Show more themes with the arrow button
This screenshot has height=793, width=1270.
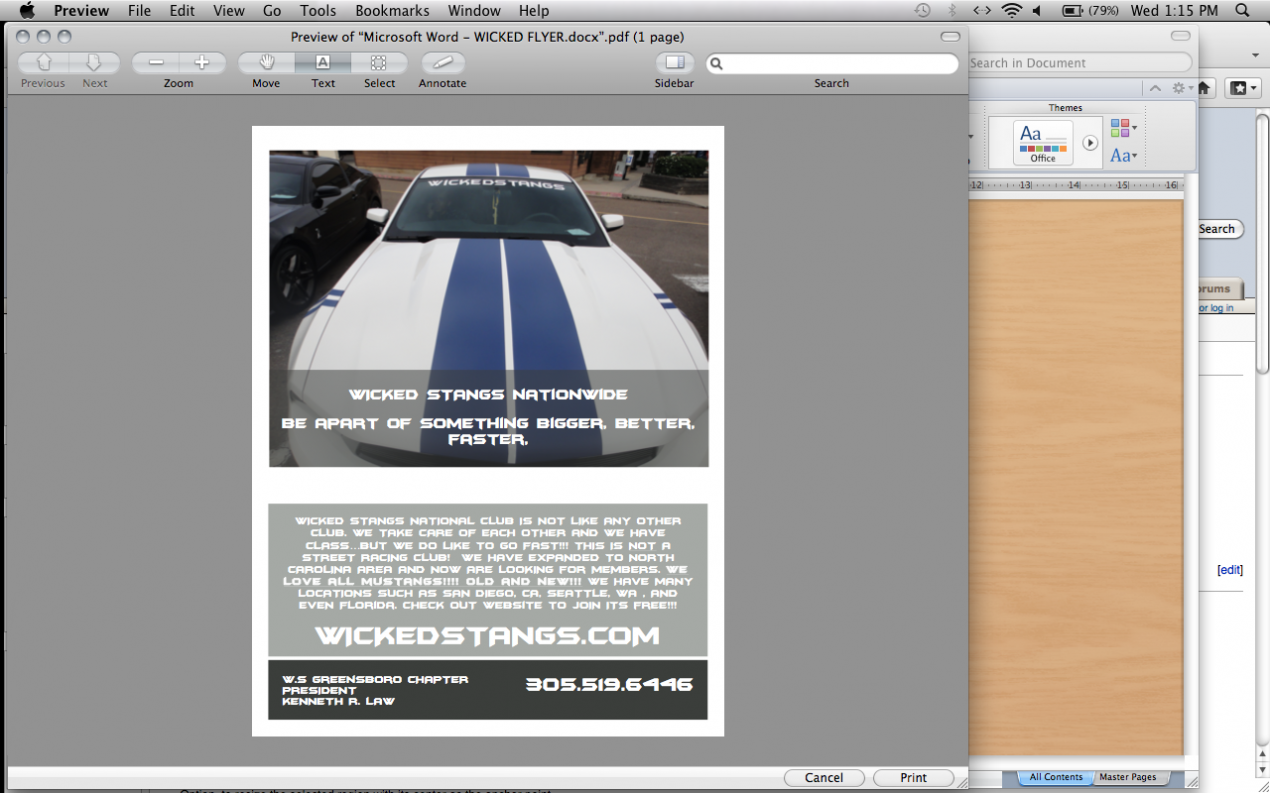1090,143
